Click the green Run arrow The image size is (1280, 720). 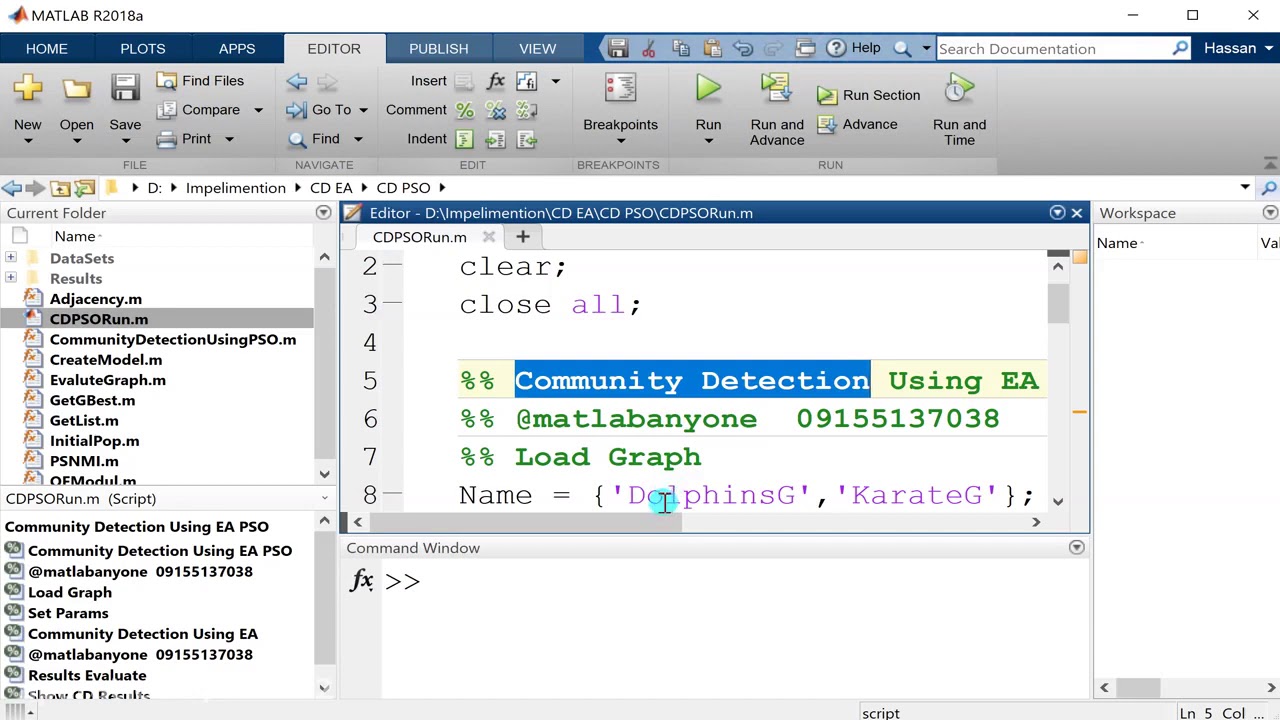click(708, 89)
